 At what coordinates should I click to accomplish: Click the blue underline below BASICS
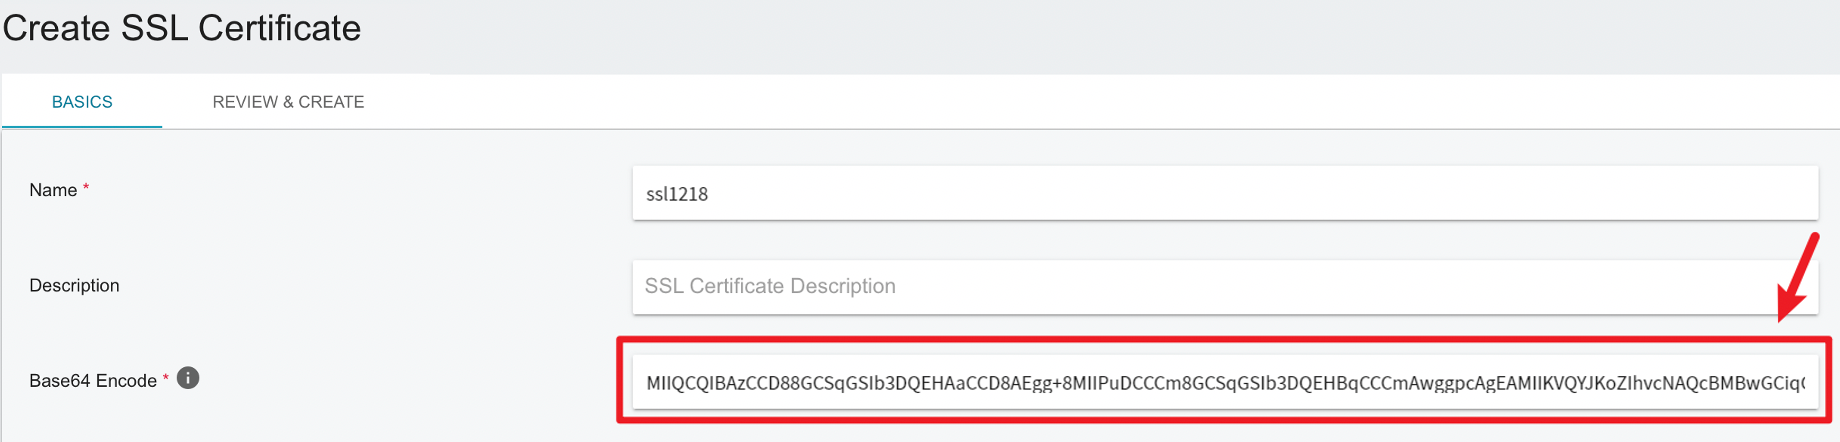click(x=82, y=127)
